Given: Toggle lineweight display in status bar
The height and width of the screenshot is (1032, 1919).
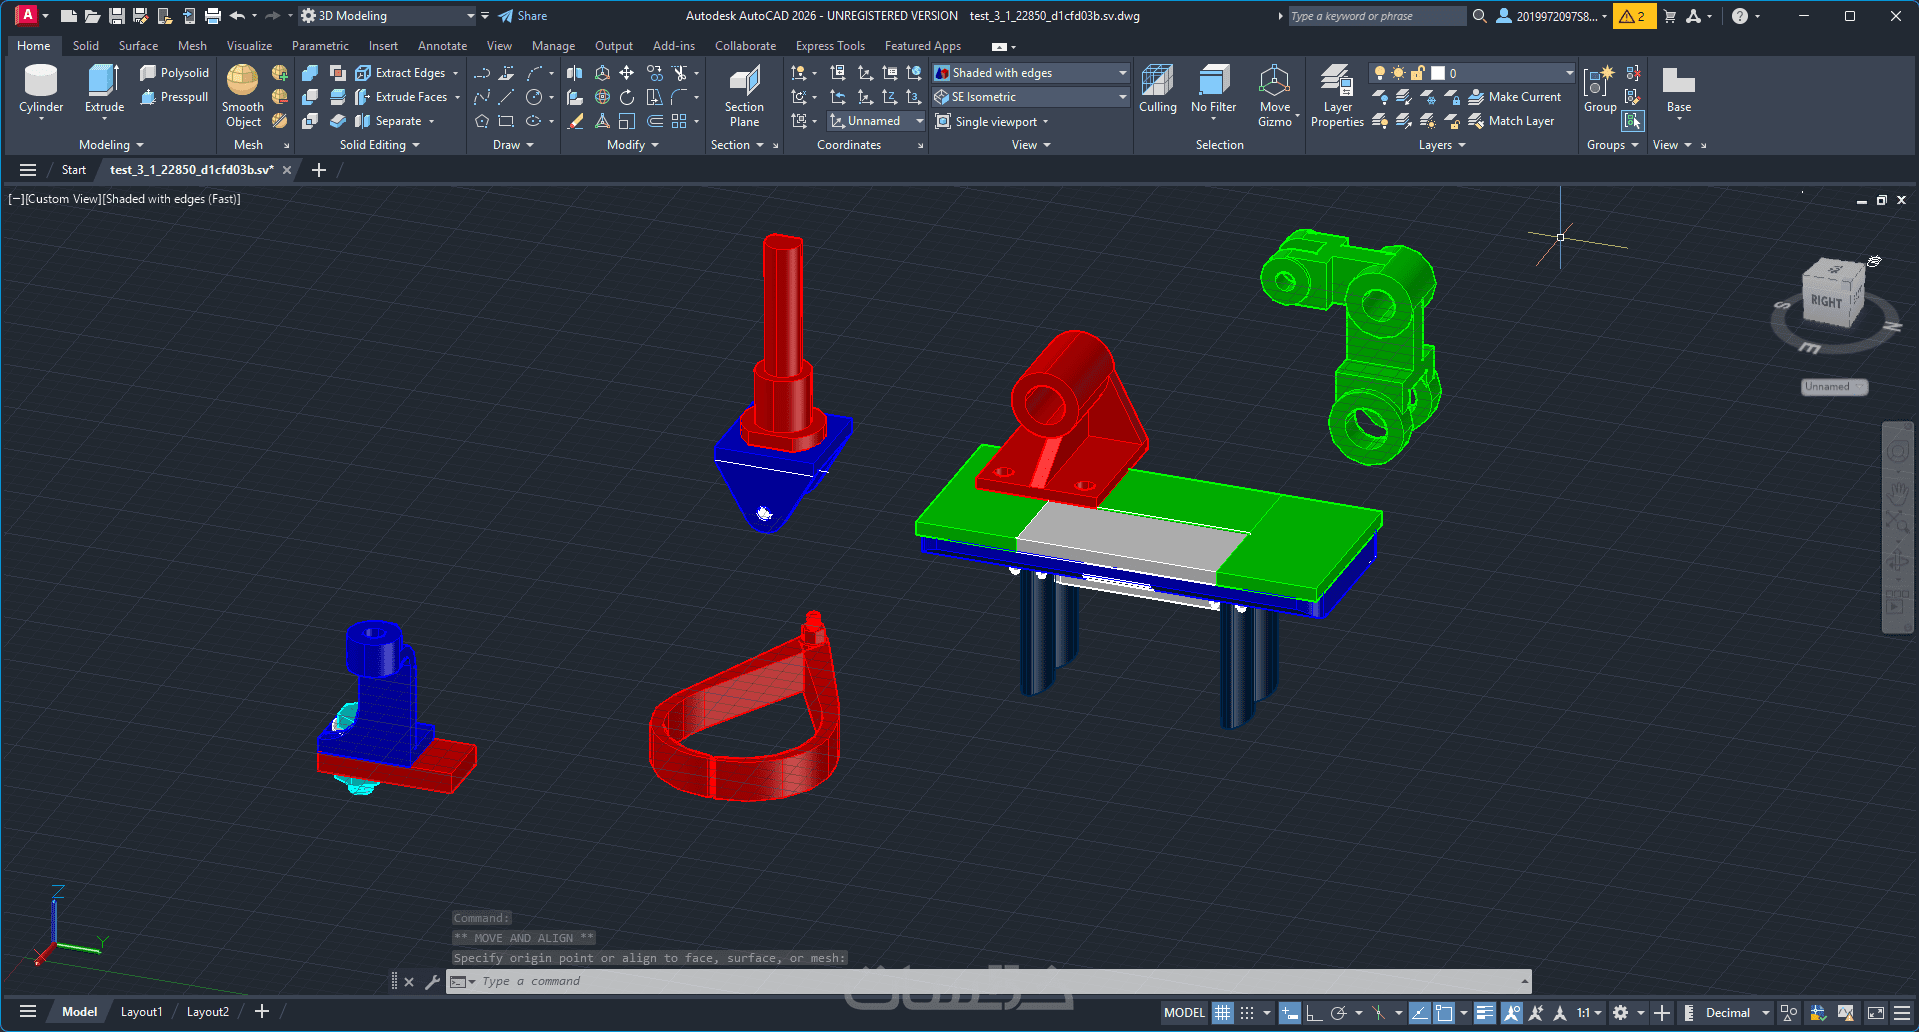Looking at the screenshot, I should (1485, 1013).
